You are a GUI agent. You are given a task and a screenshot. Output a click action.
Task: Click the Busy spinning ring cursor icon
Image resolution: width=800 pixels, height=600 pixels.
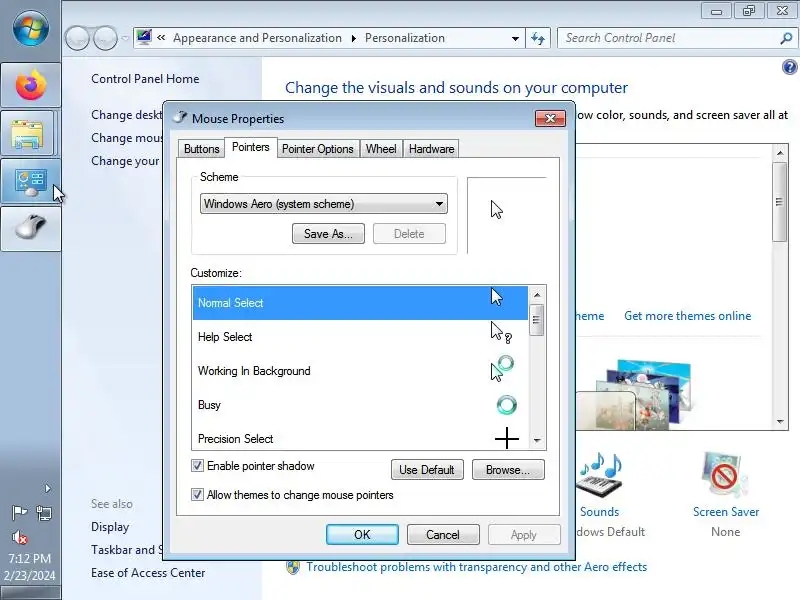tap(507, 405)
